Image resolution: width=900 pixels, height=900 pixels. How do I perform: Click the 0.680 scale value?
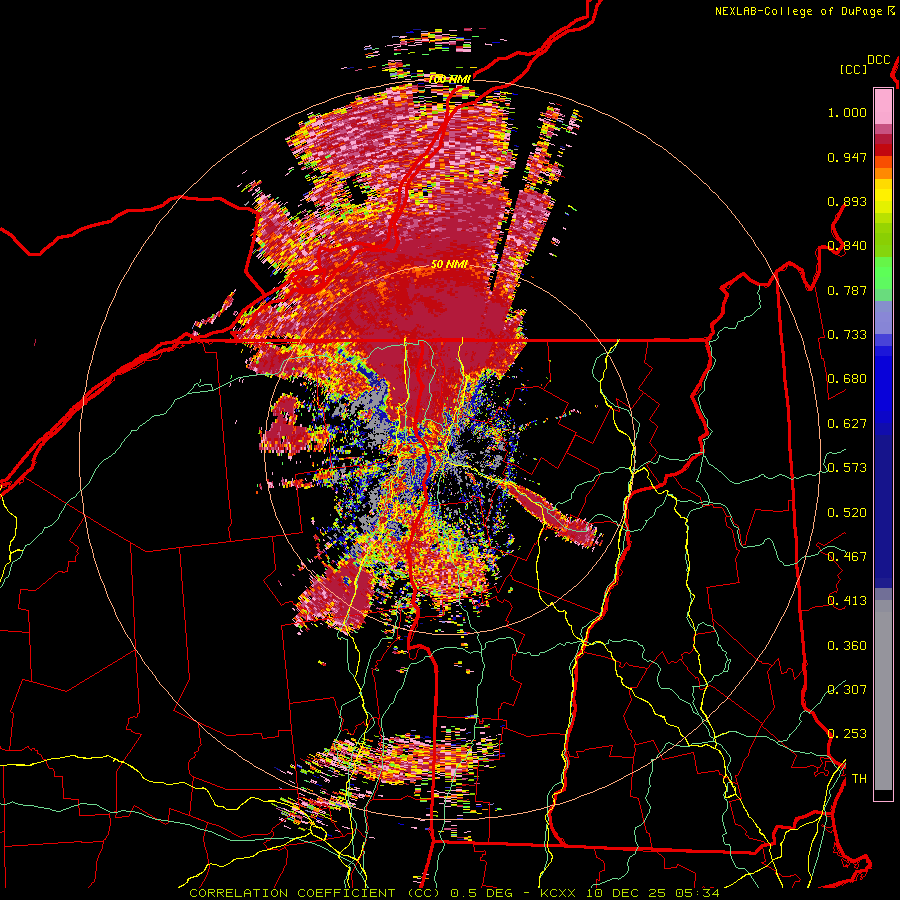[847, 379]
